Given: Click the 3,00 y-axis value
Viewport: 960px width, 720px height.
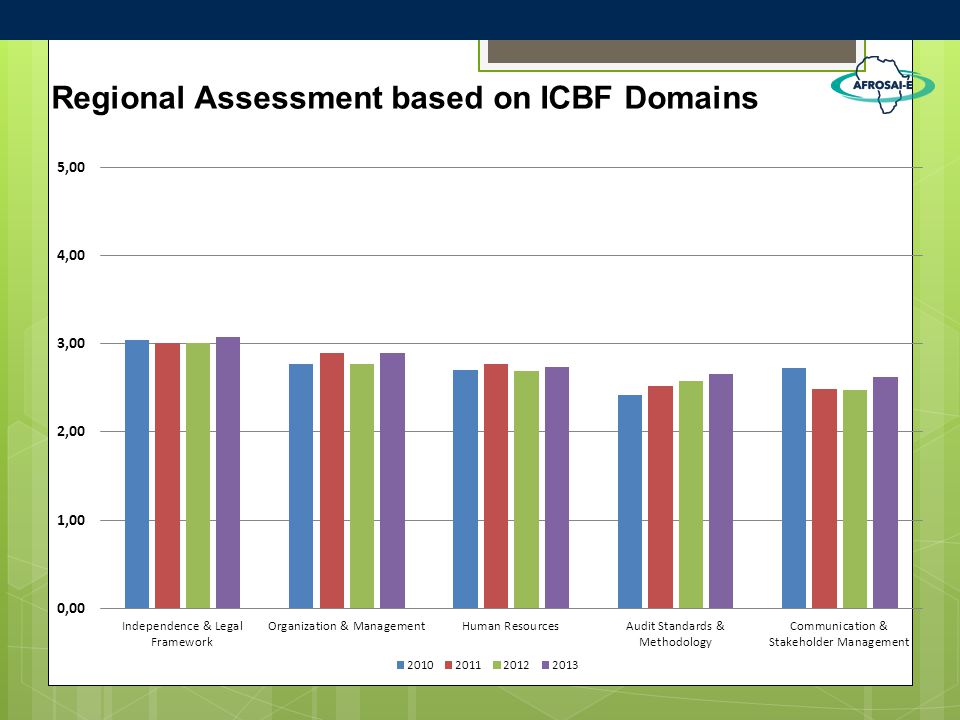Looking at the screenshot, I should pyautogui.click(x=71, y=343).
